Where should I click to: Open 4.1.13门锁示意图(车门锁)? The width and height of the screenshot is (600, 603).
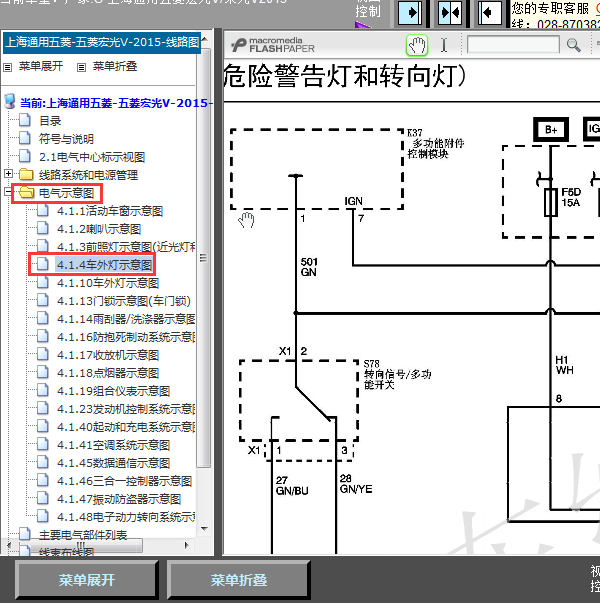(124, 301)
